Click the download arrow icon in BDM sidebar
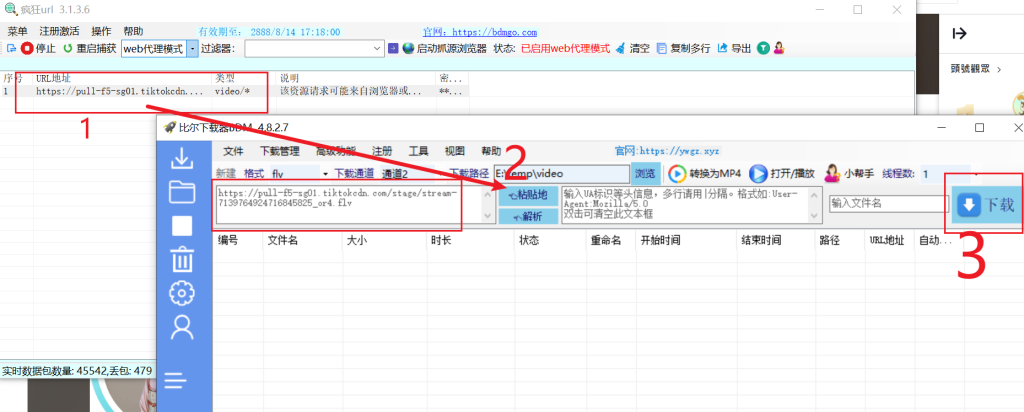This screenshot has height=412, width=1024. point(182,159)
